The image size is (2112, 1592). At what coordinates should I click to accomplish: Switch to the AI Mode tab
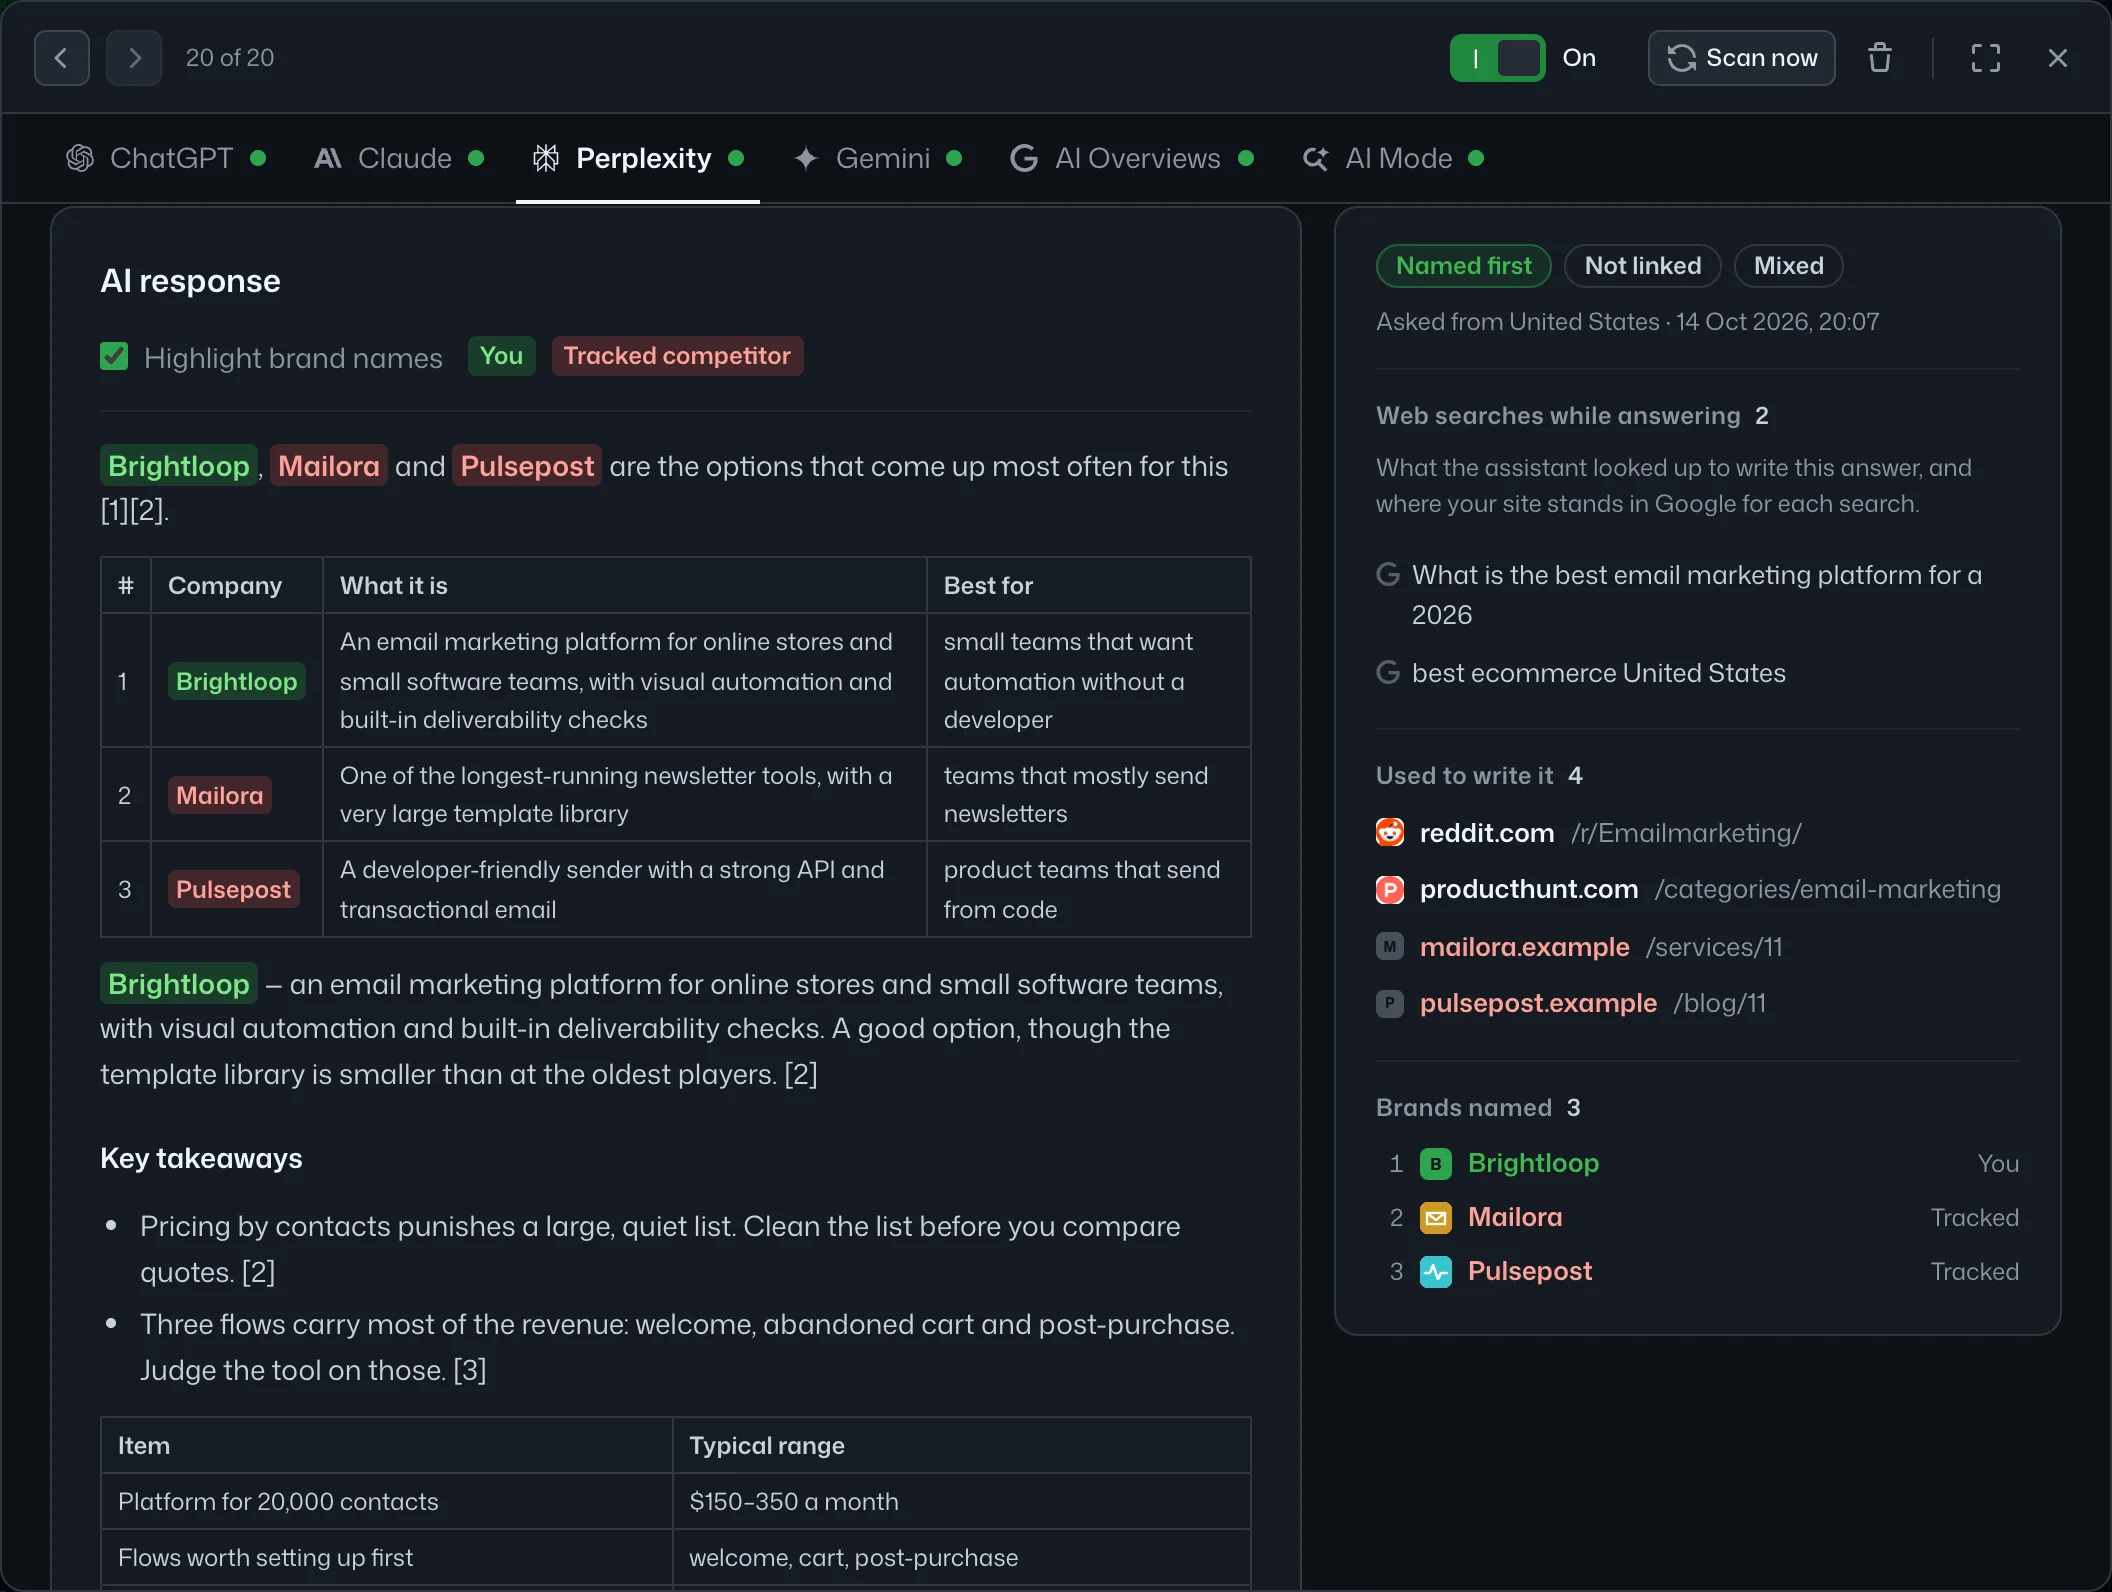[x=1393, y=158]
